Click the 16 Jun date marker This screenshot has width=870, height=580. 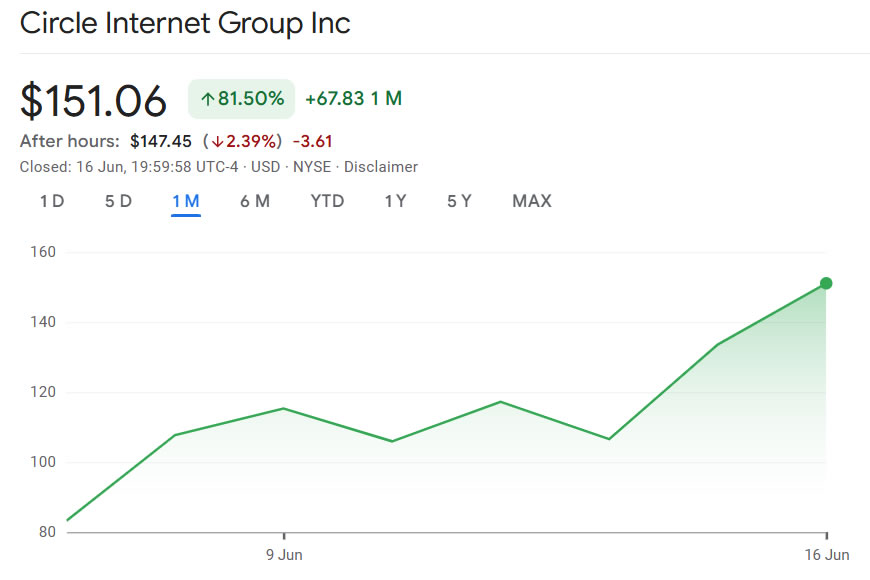pos(826,553)
